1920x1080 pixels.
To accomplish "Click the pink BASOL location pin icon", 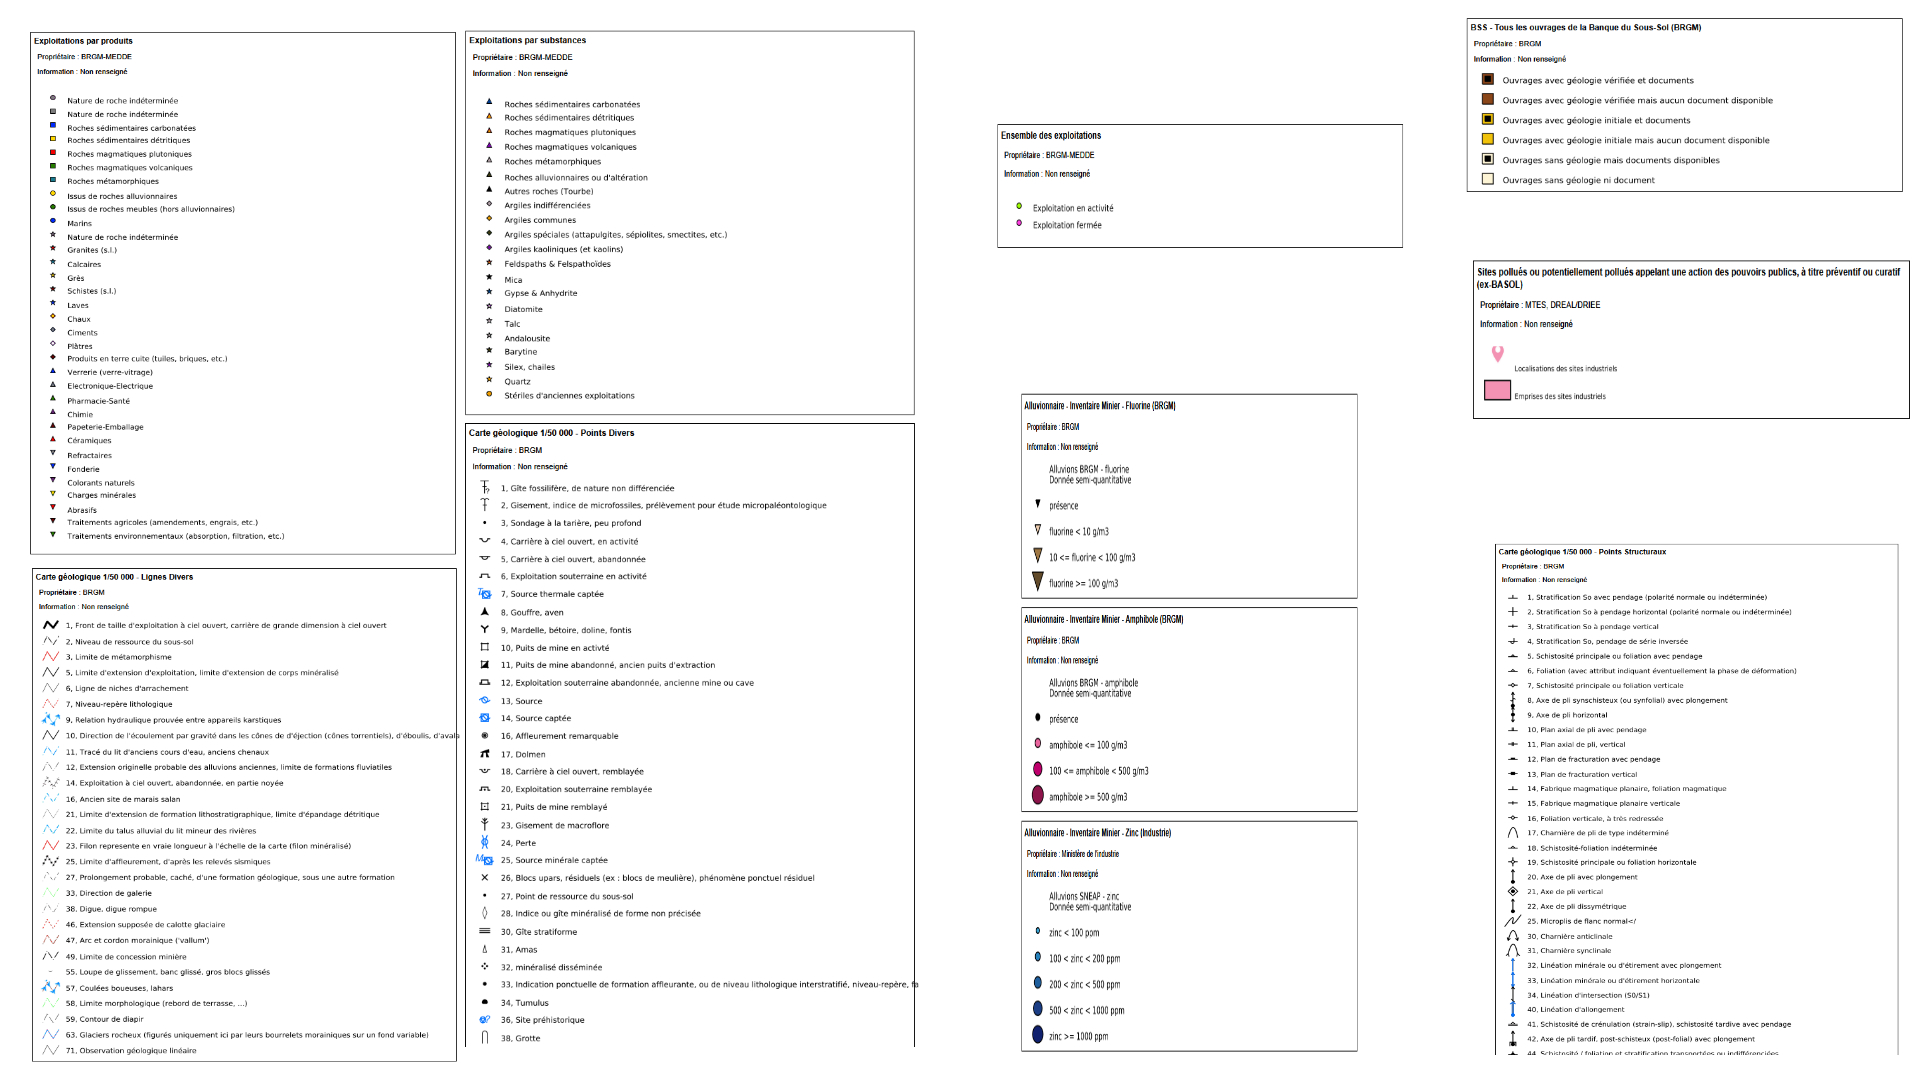I will point(1497,354).
